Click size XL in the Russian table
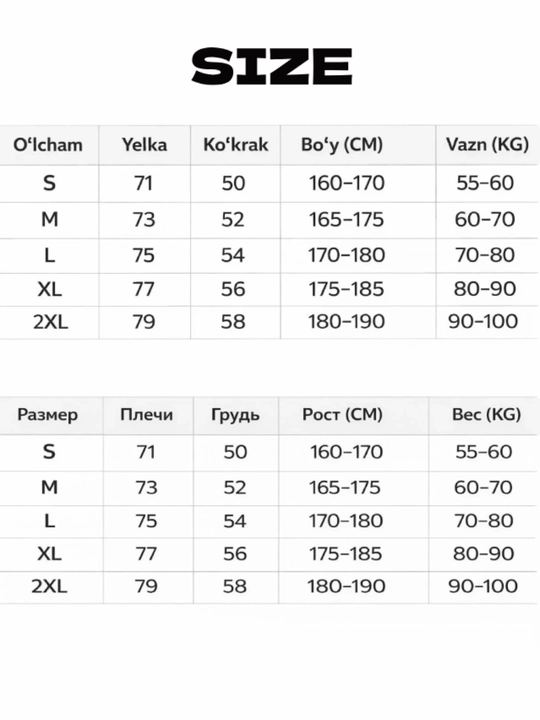The height and width of the screenshot is (720, 540). point(49,554)
